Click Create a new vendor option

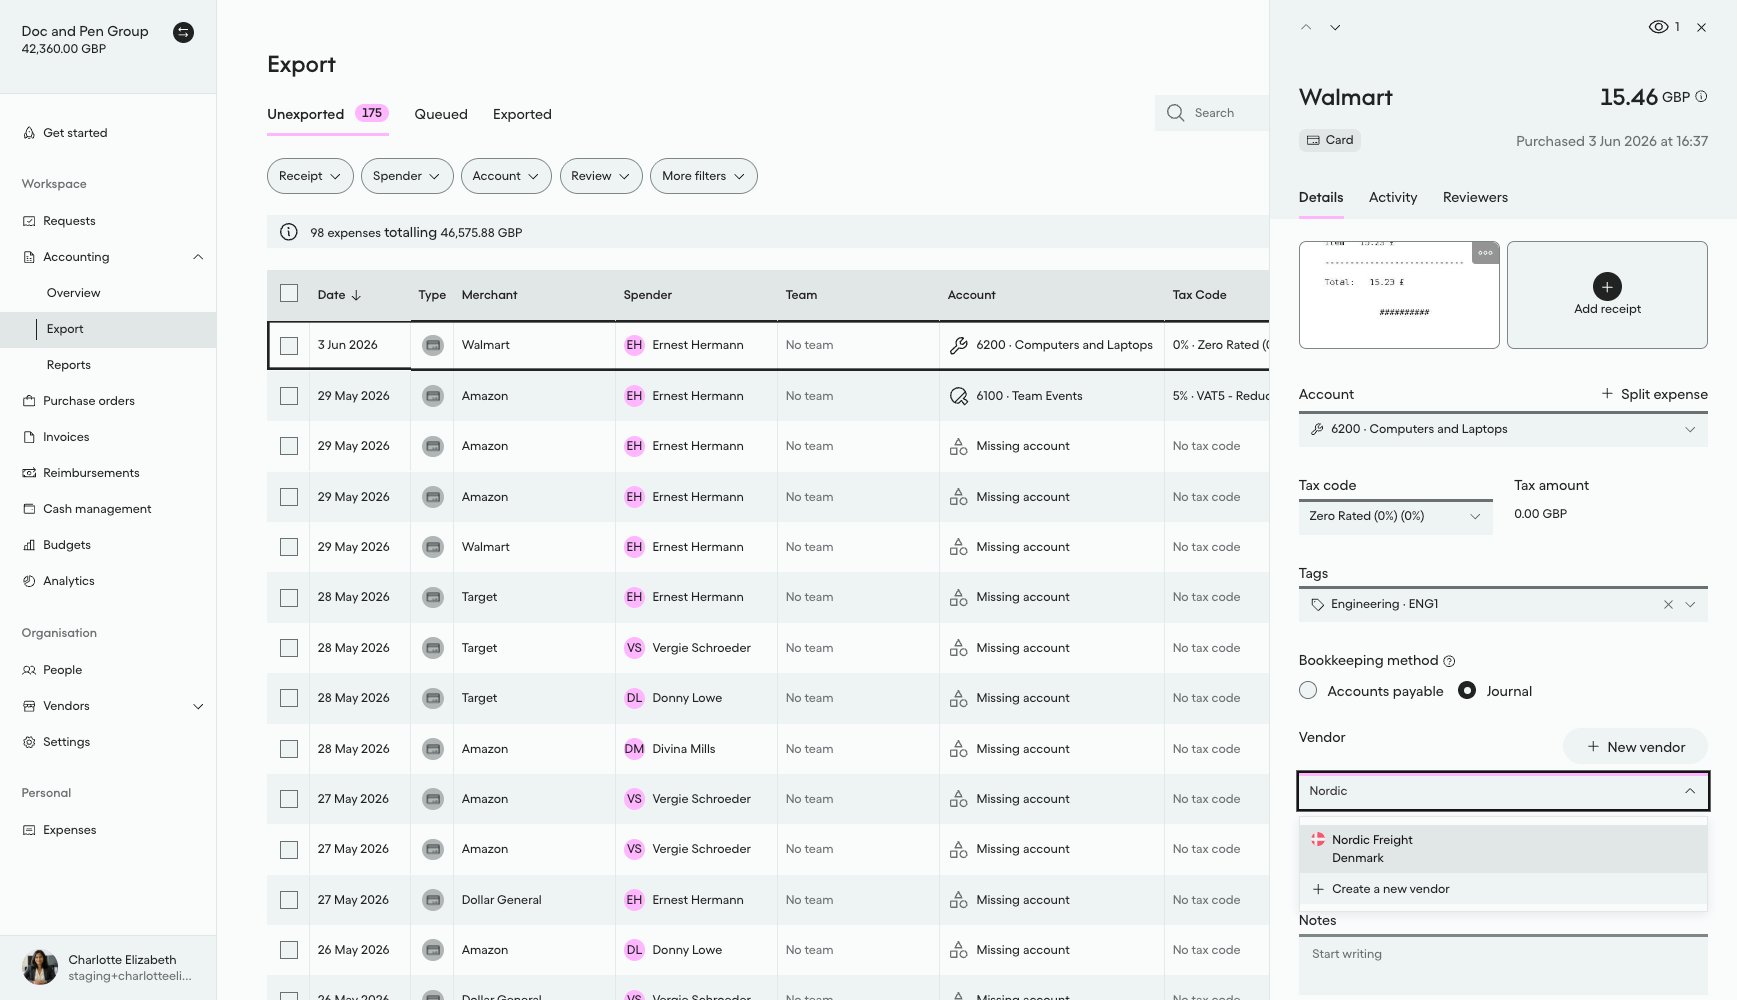pos(1503,889)
